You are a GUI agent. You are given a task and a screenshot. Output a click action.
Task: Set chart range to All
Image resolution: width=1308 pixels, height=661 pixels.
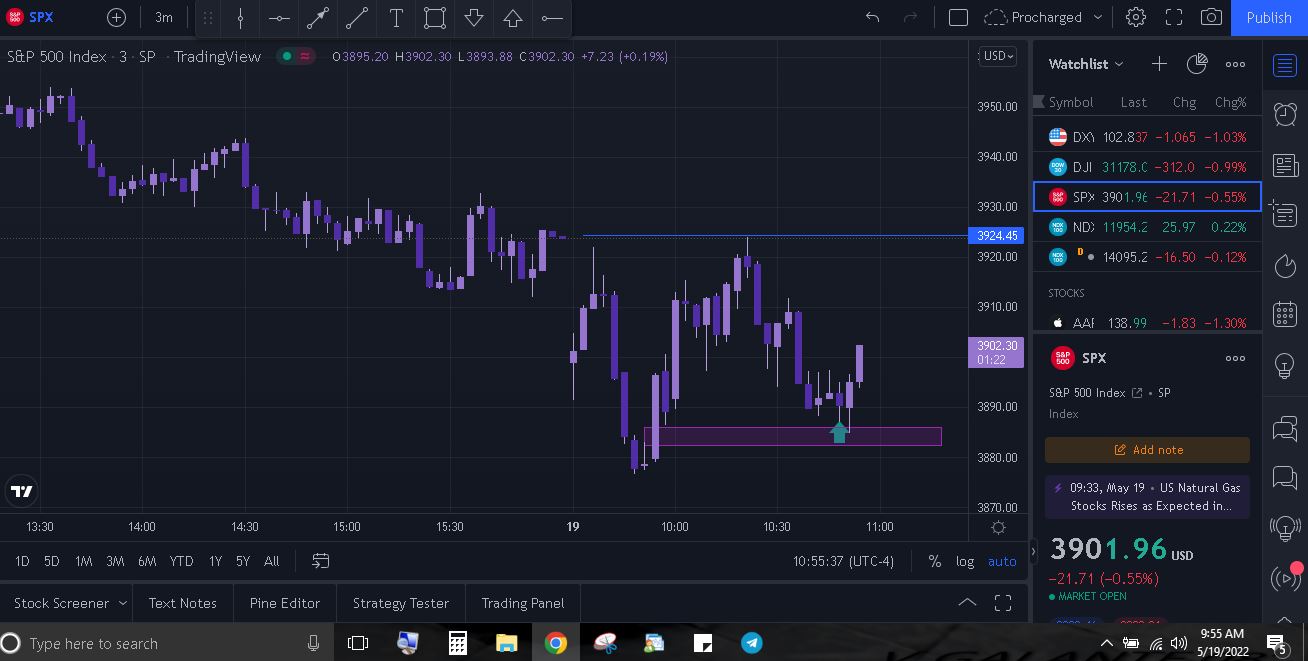(271, 561)
